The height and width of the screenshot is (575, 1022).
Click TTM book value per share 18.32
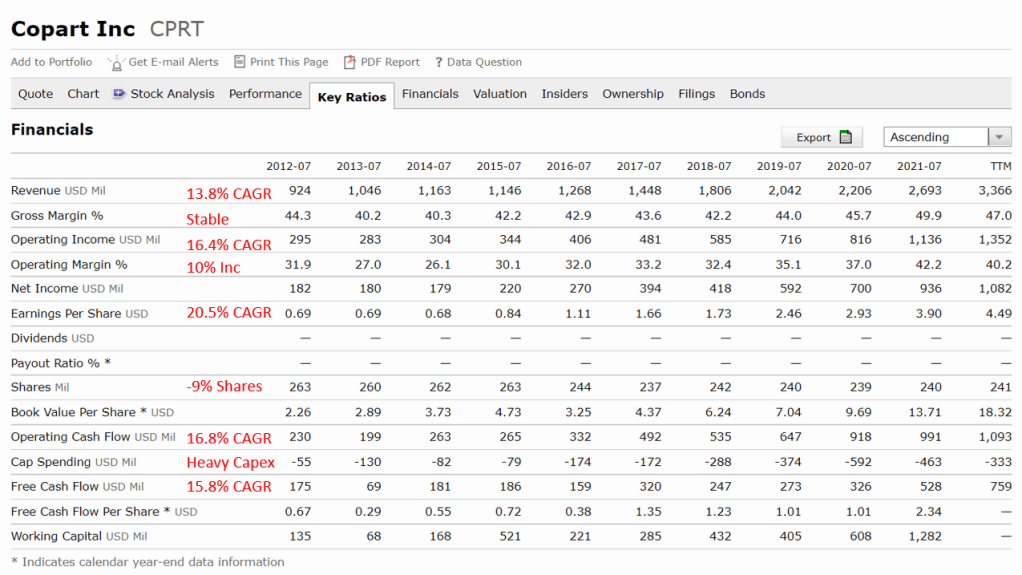tap(995, 412)
